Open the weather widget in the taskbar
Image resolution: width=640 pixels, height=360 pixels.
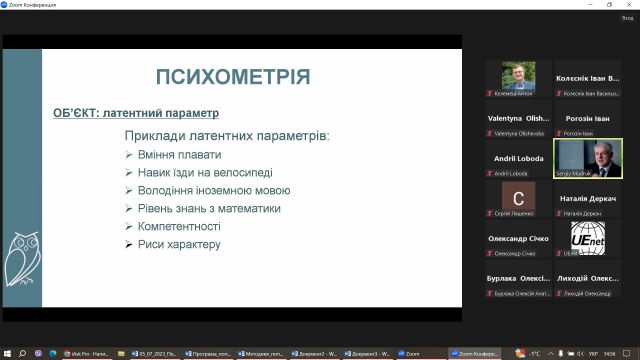coord(528,353)
